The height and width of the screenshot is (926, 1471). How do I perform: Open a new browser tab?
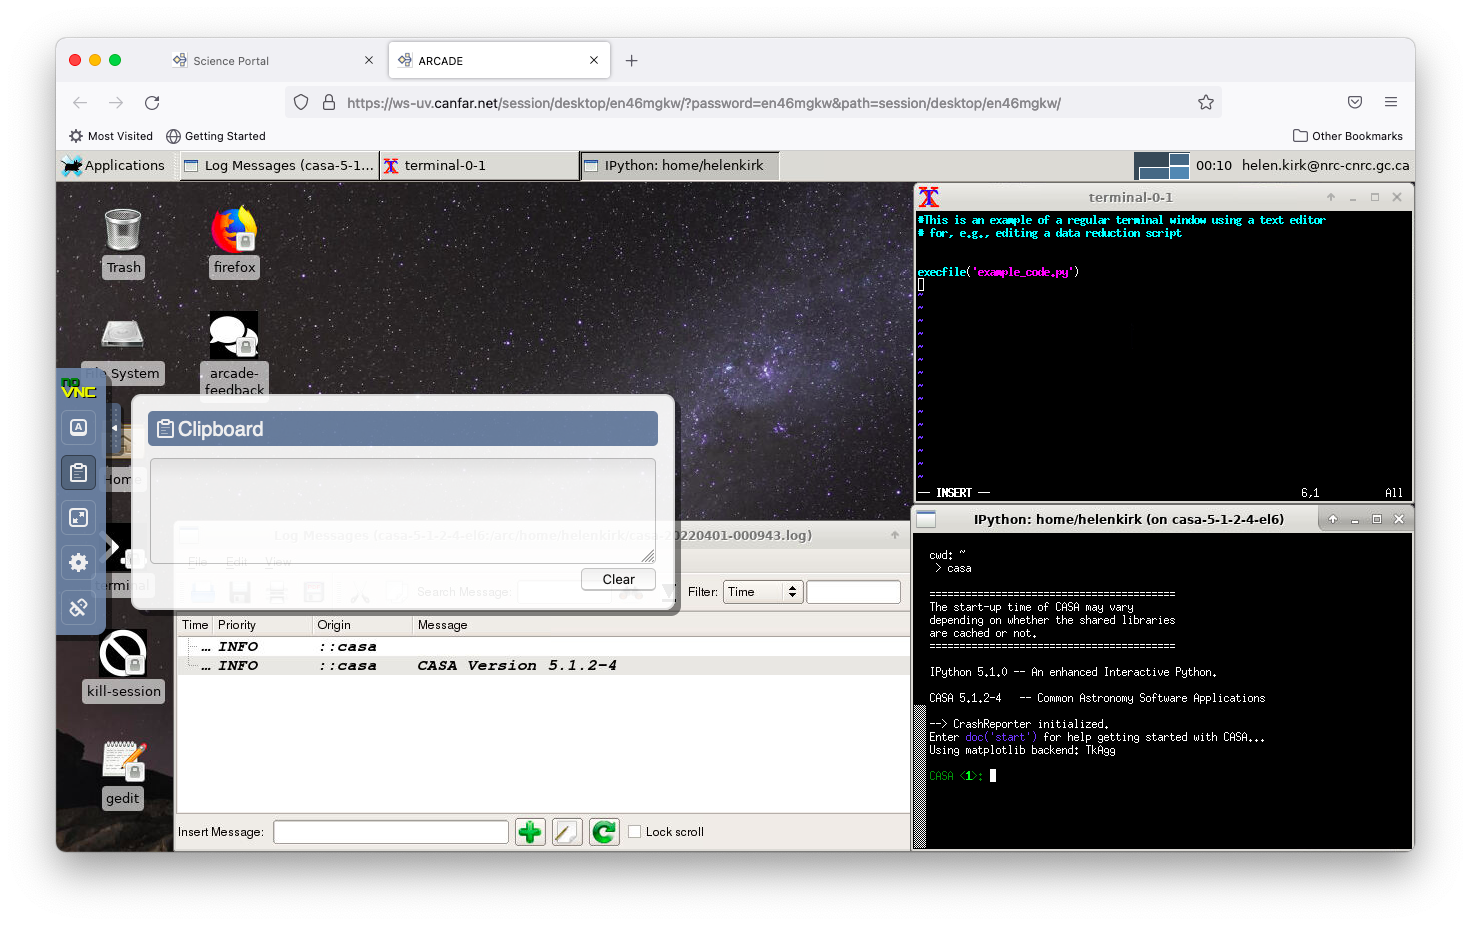click(x=631, y=61)
